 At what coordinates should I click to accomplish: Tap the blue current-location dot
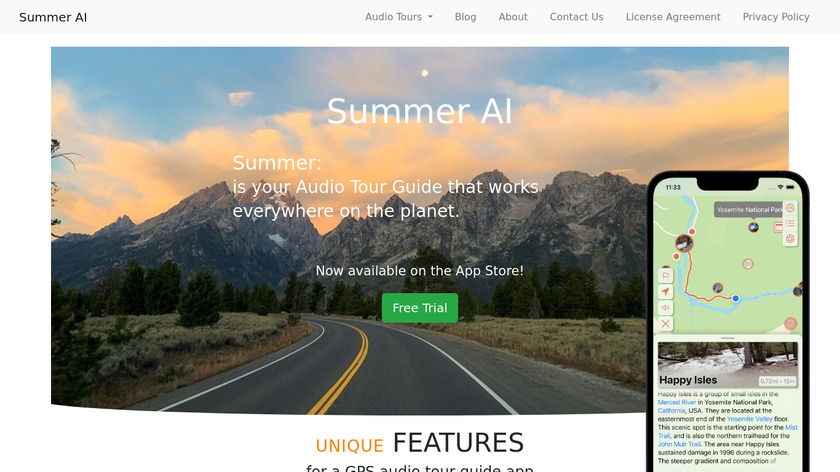tap(736, 298)
